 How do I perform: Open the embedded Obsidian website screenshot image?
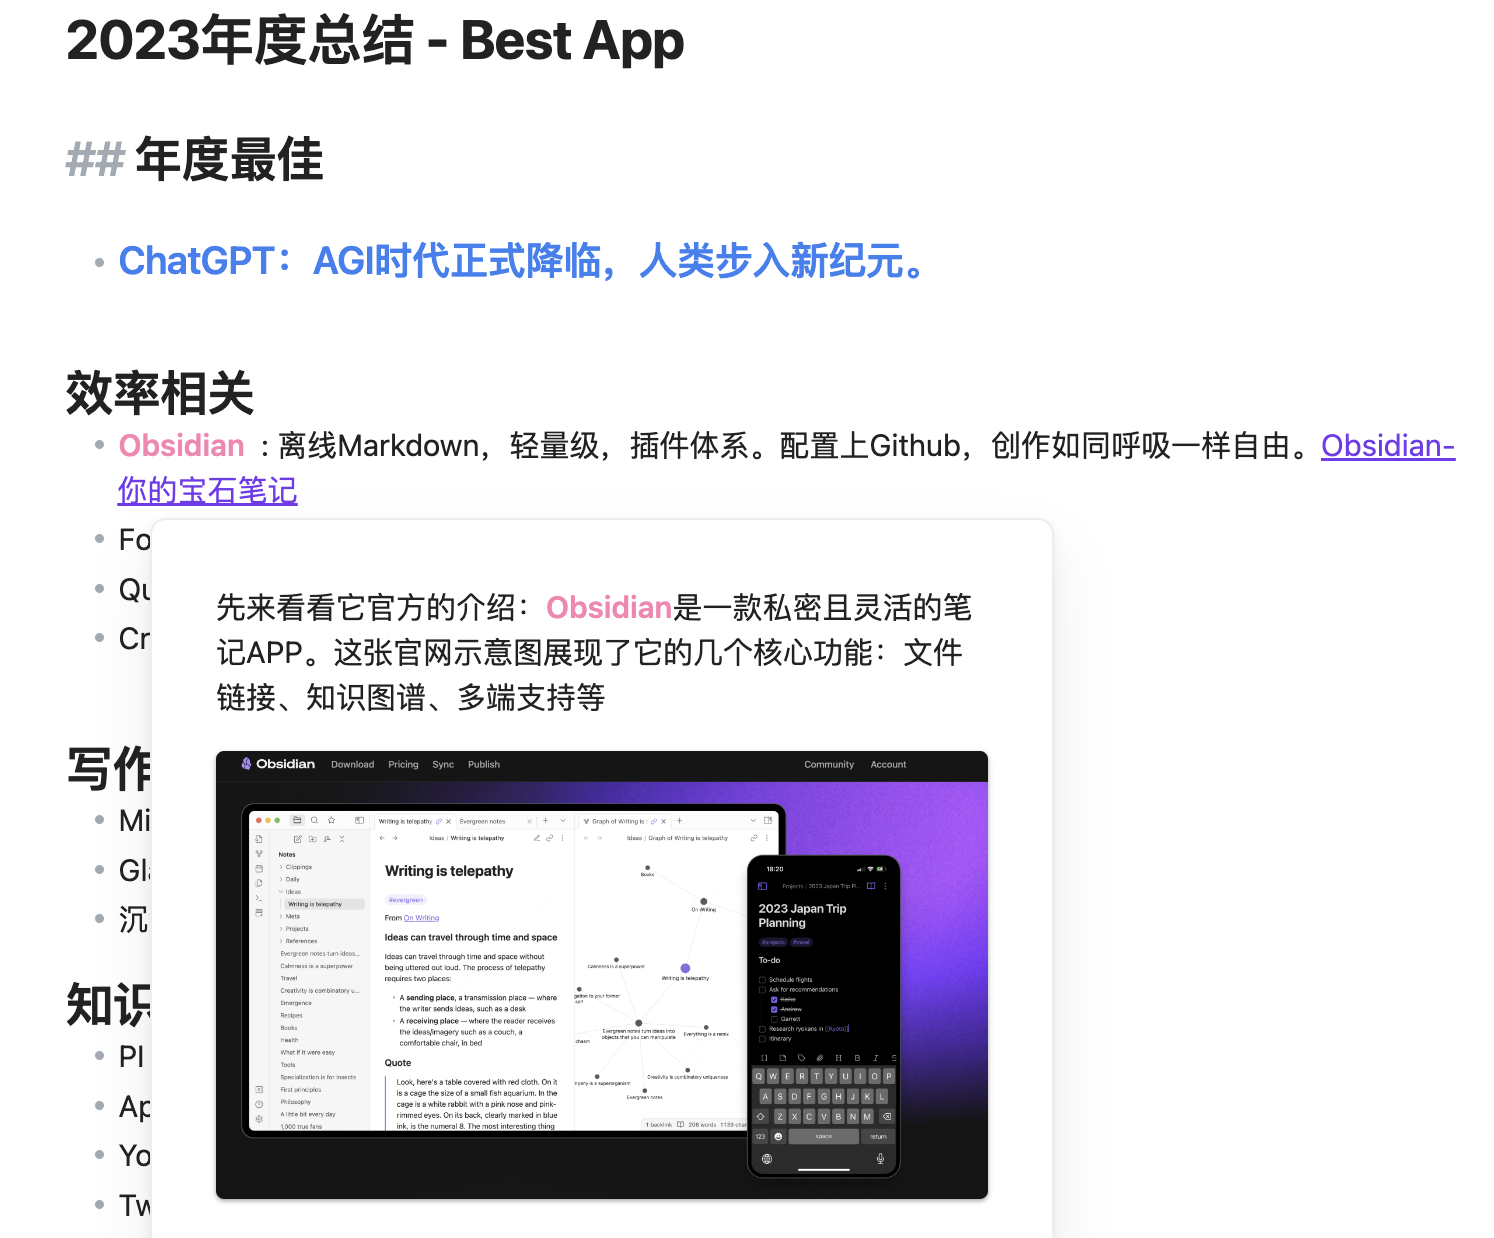click(602, 975)
